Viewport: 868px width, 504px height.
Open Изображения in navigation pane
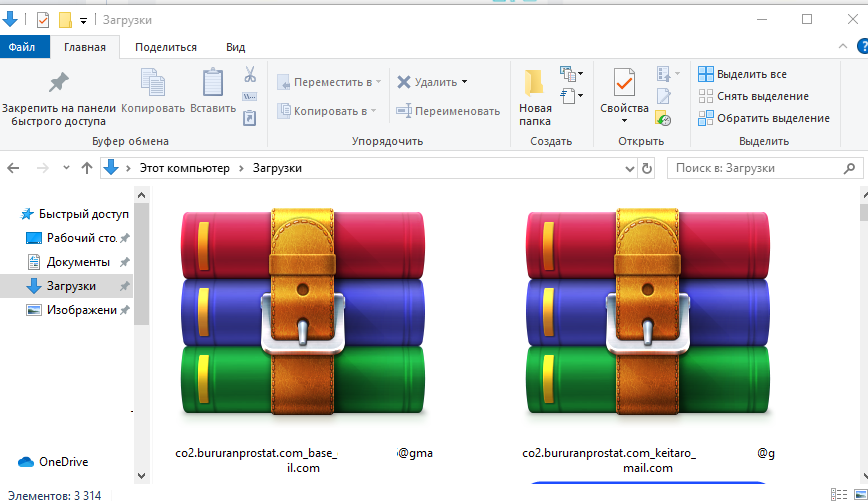point(78,310)
